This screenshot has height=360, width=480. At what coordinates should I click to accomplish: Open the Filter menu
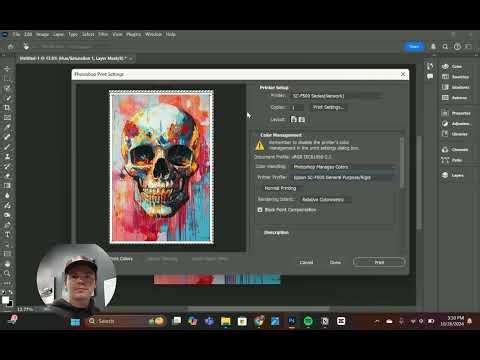click(x=103, y=34)
